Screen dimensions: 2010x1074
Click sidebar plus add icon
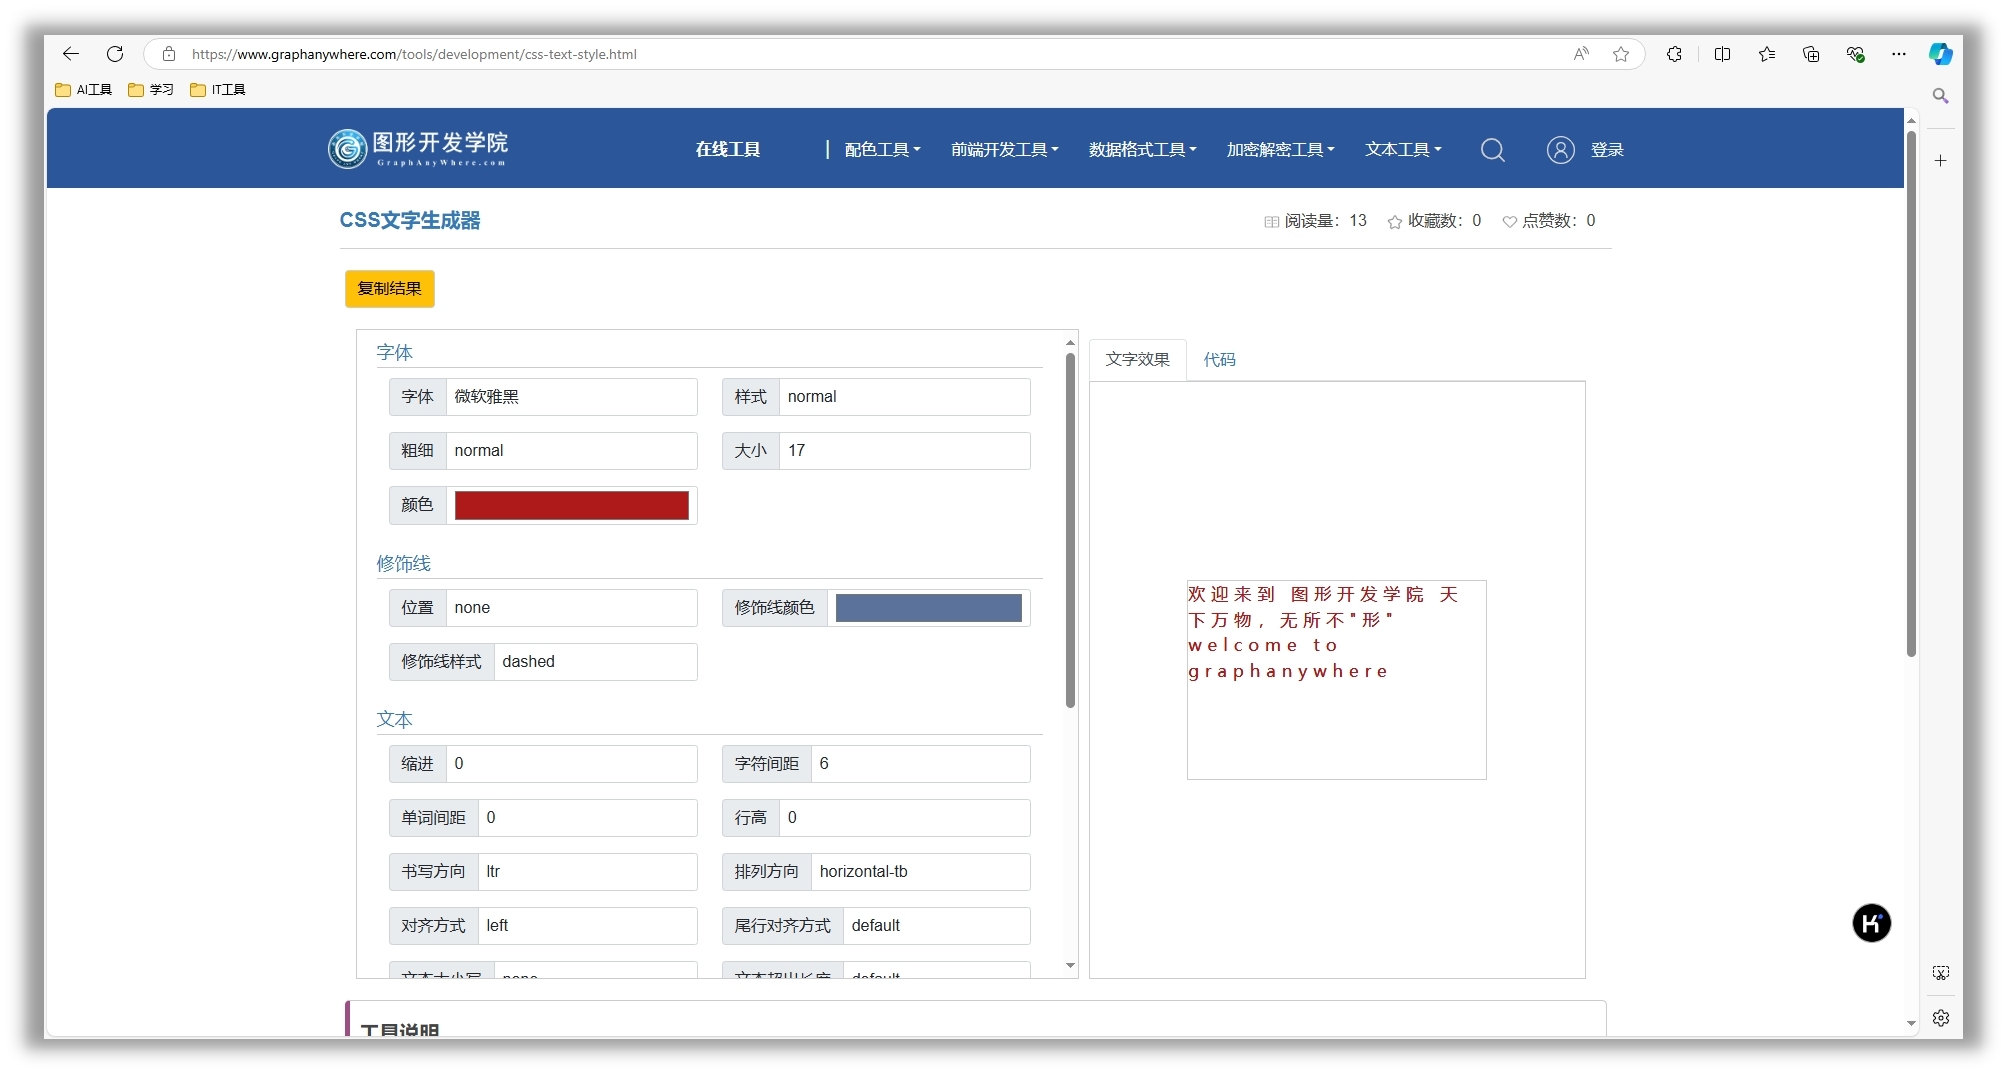[x=1940, y=160]
